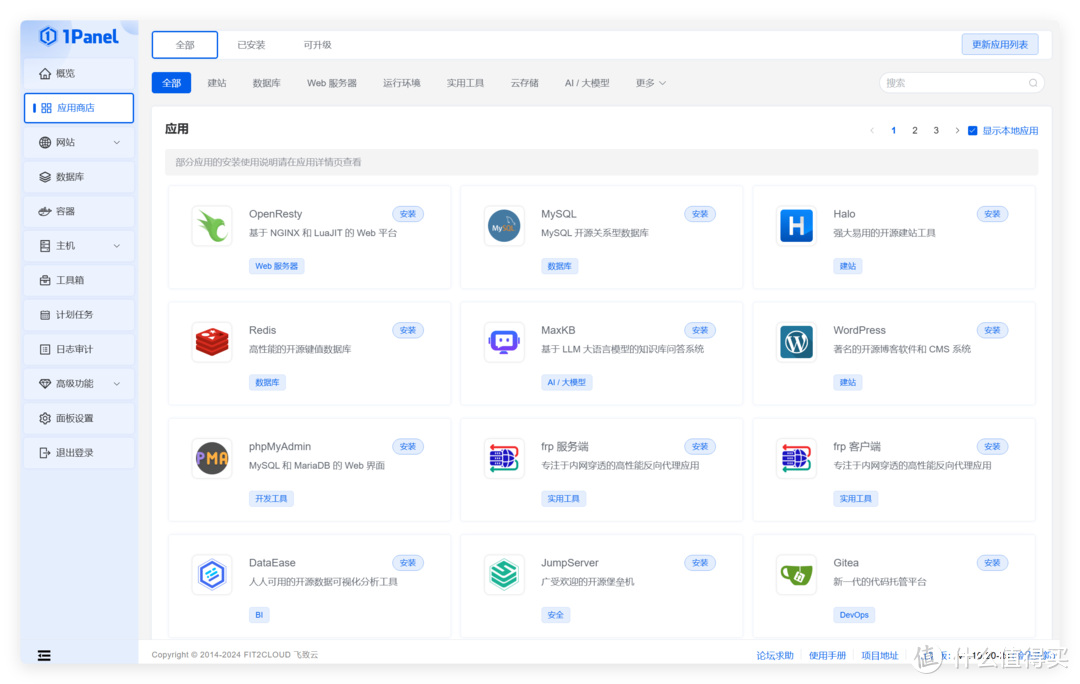Click 更新应用列表 button
Viewport: 1080px width, 684px height.
click(x=1000, y=44)
